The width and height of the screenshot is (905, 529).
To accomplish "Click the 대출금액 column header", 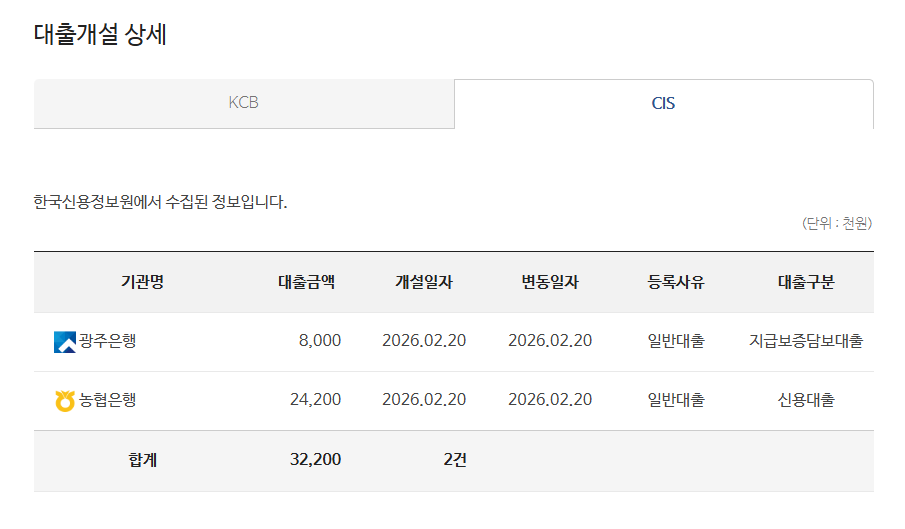I will point(306,282).
